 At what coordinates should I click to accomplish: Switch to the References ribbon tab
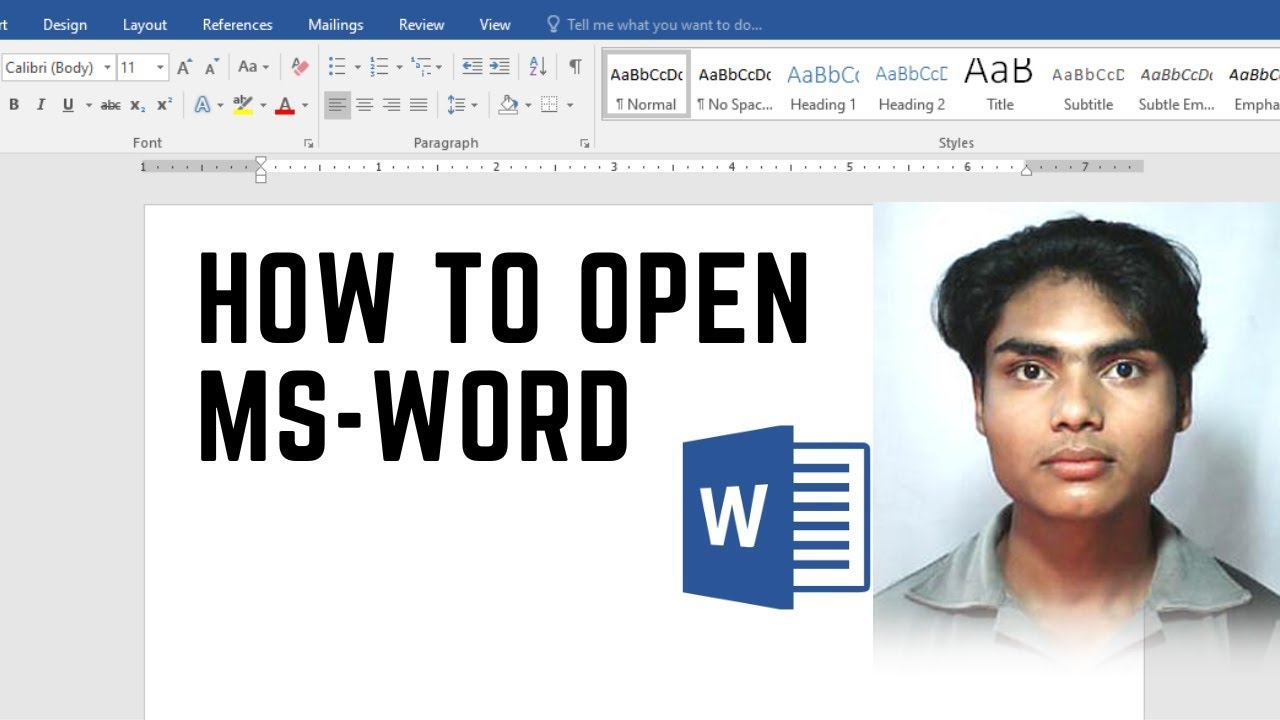click(x=237, y=25)
